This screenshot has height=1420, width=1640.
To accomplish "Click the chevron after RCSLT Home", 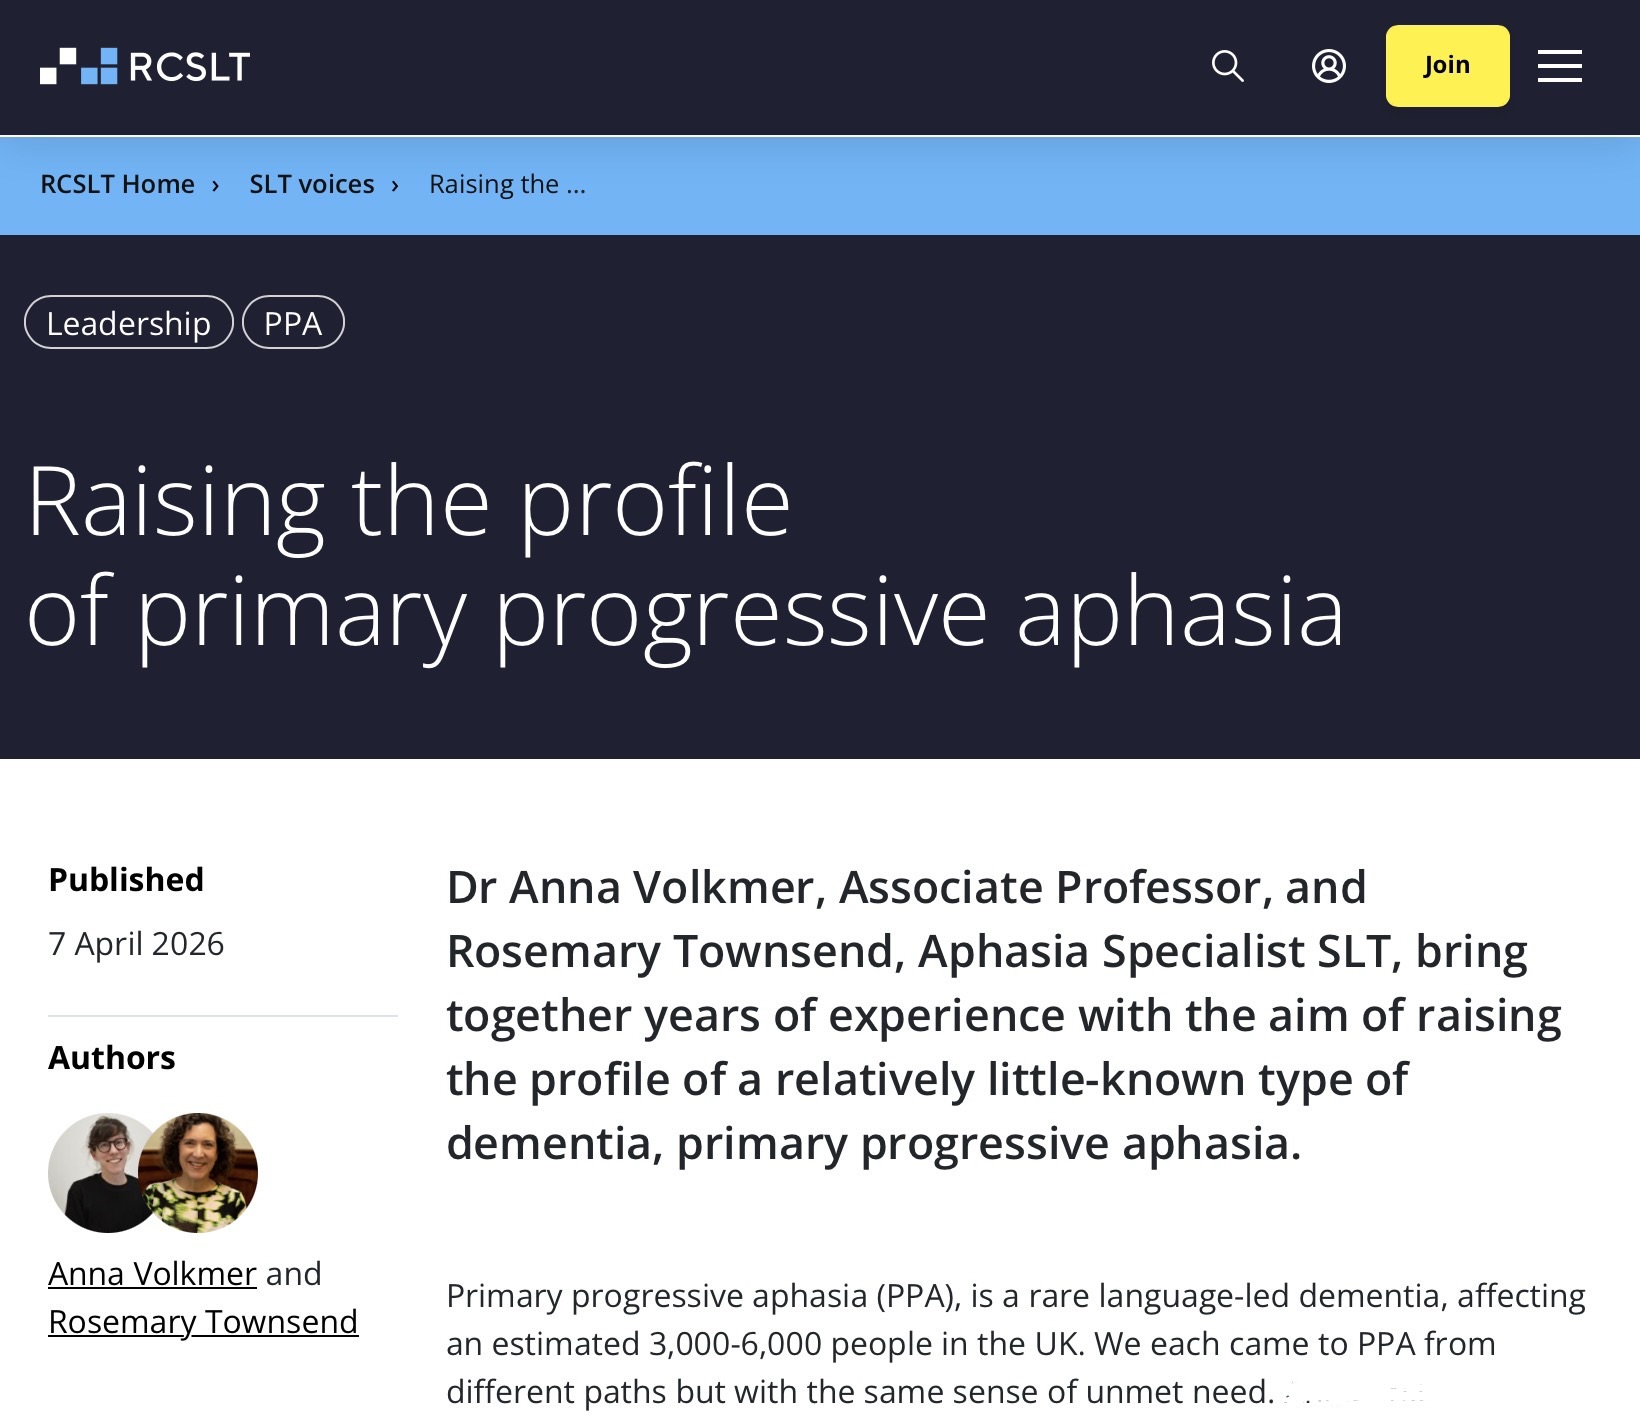I will tap(215, 185).
